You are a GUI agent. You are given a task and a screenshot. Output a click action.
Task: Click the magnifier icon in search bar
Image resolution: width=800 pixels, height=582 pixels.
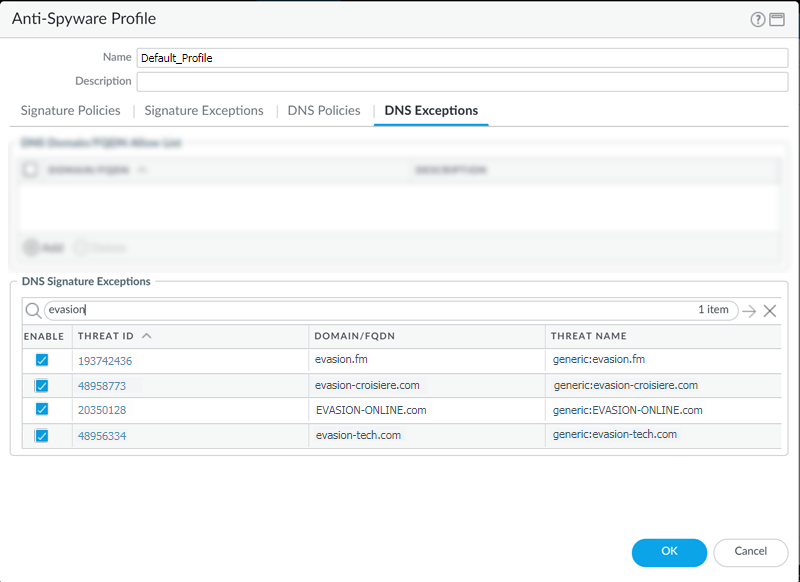pyautogui.click(x=33, y=311)
